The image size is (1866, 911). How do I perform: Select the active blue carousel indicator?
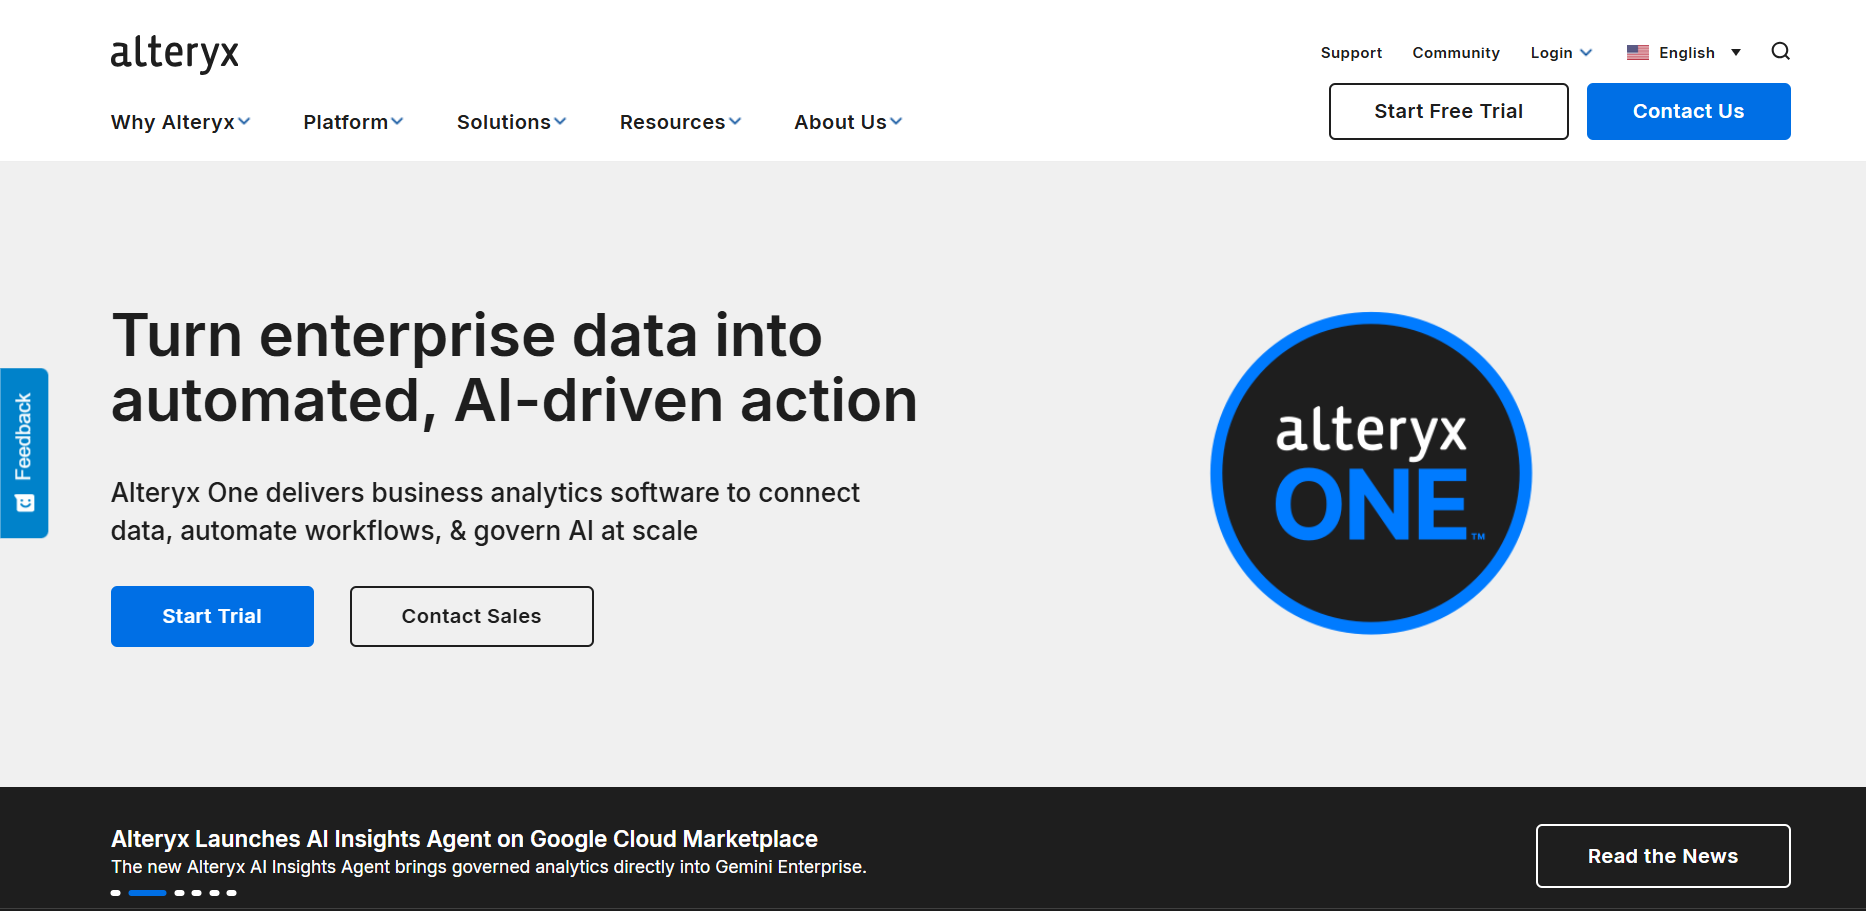[x=147, y=892]
